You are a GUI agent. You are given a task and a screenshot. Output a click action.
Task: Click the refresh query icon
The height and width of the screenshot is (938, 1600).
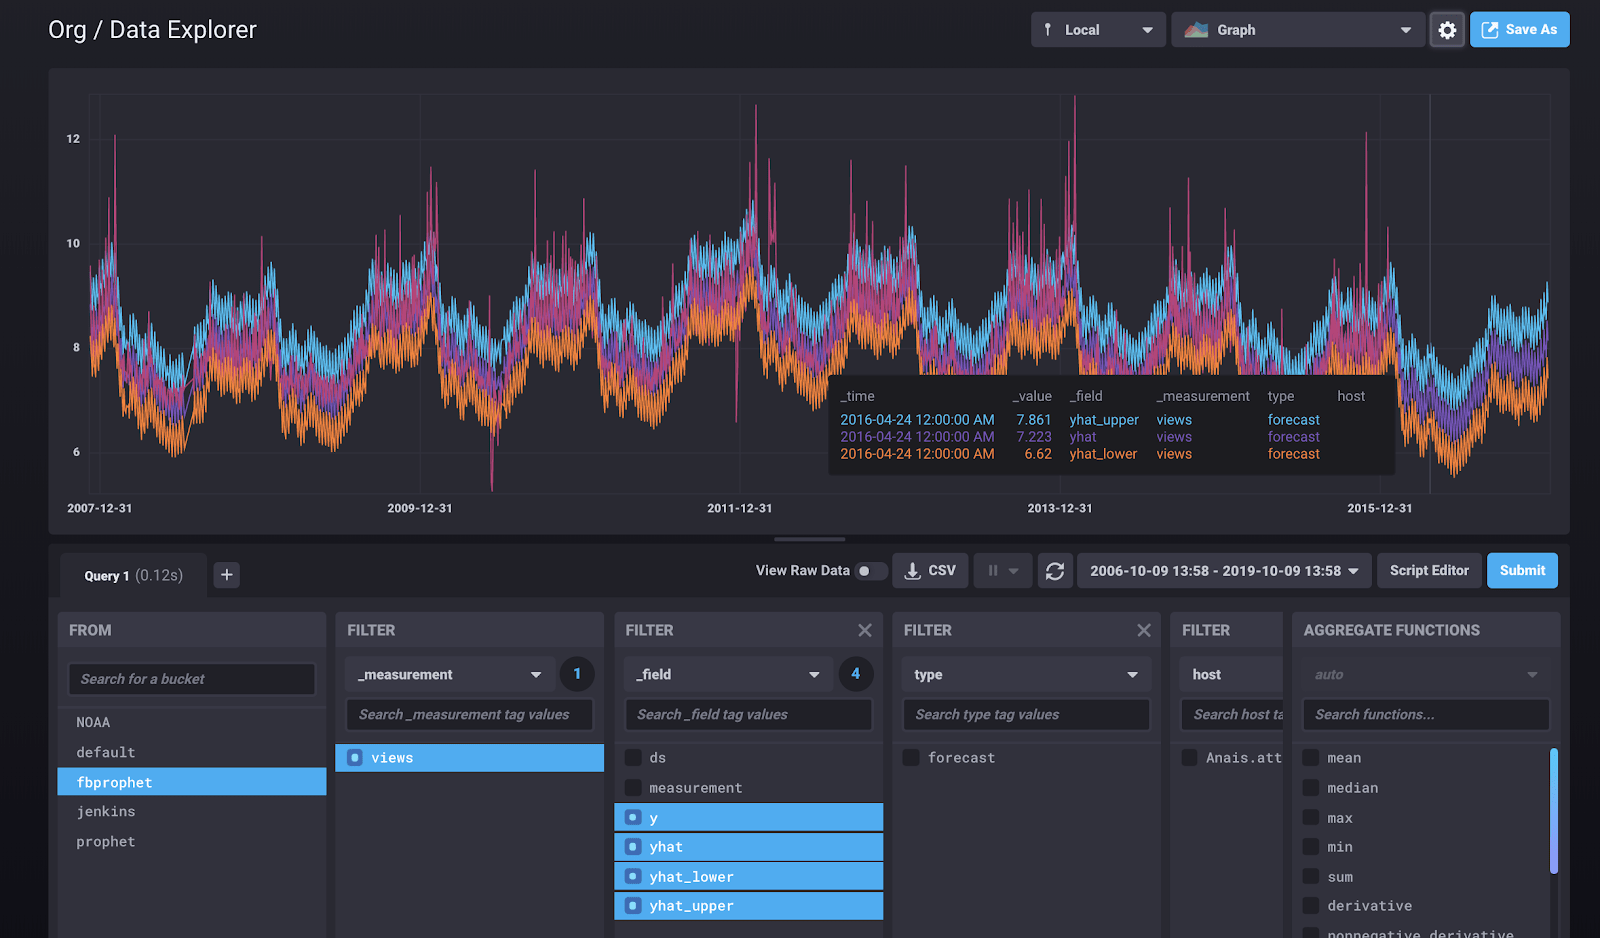[x=1054, y=571]
